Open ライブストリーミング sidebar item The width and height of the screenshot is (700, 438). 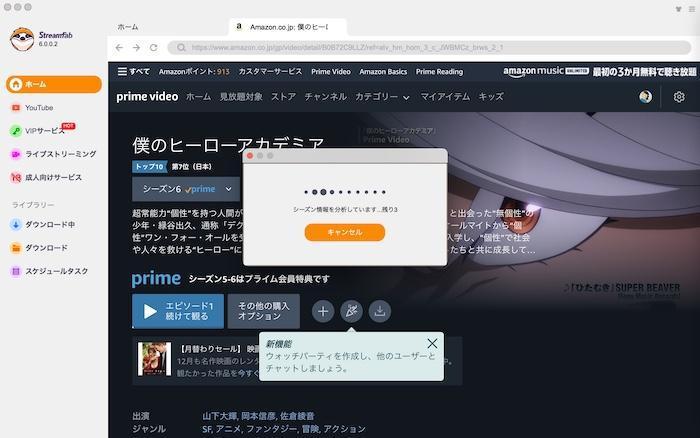tap(60, 154)
